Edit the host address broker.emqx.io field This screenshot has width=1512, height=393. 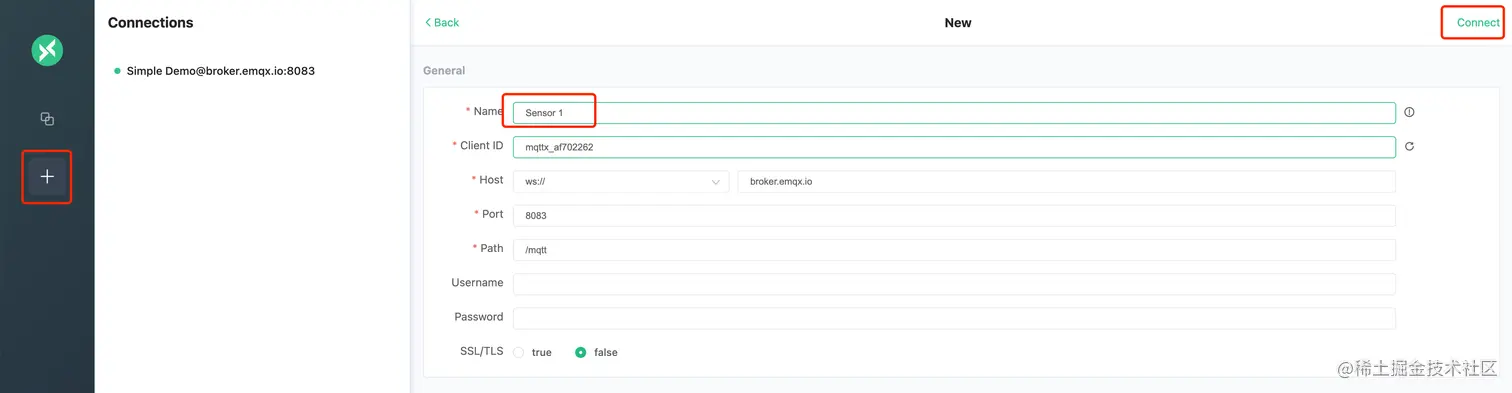coord(1066,181)
